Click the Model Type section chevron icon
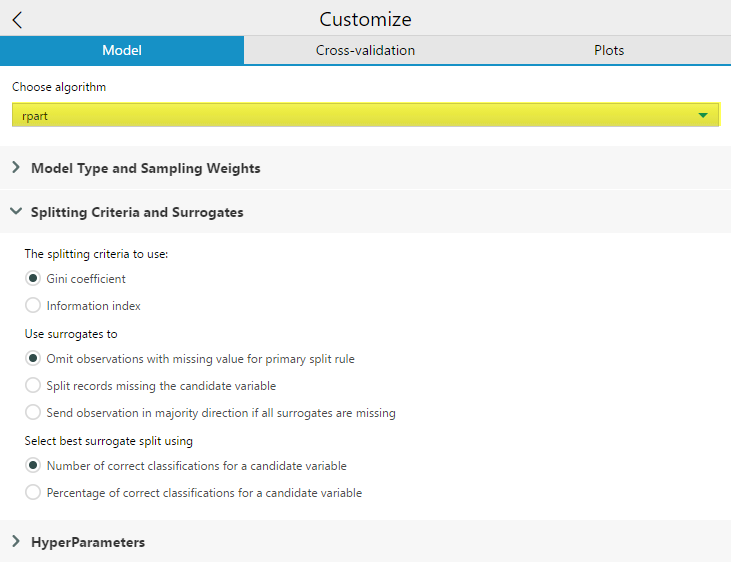 (x=16, y=168)
